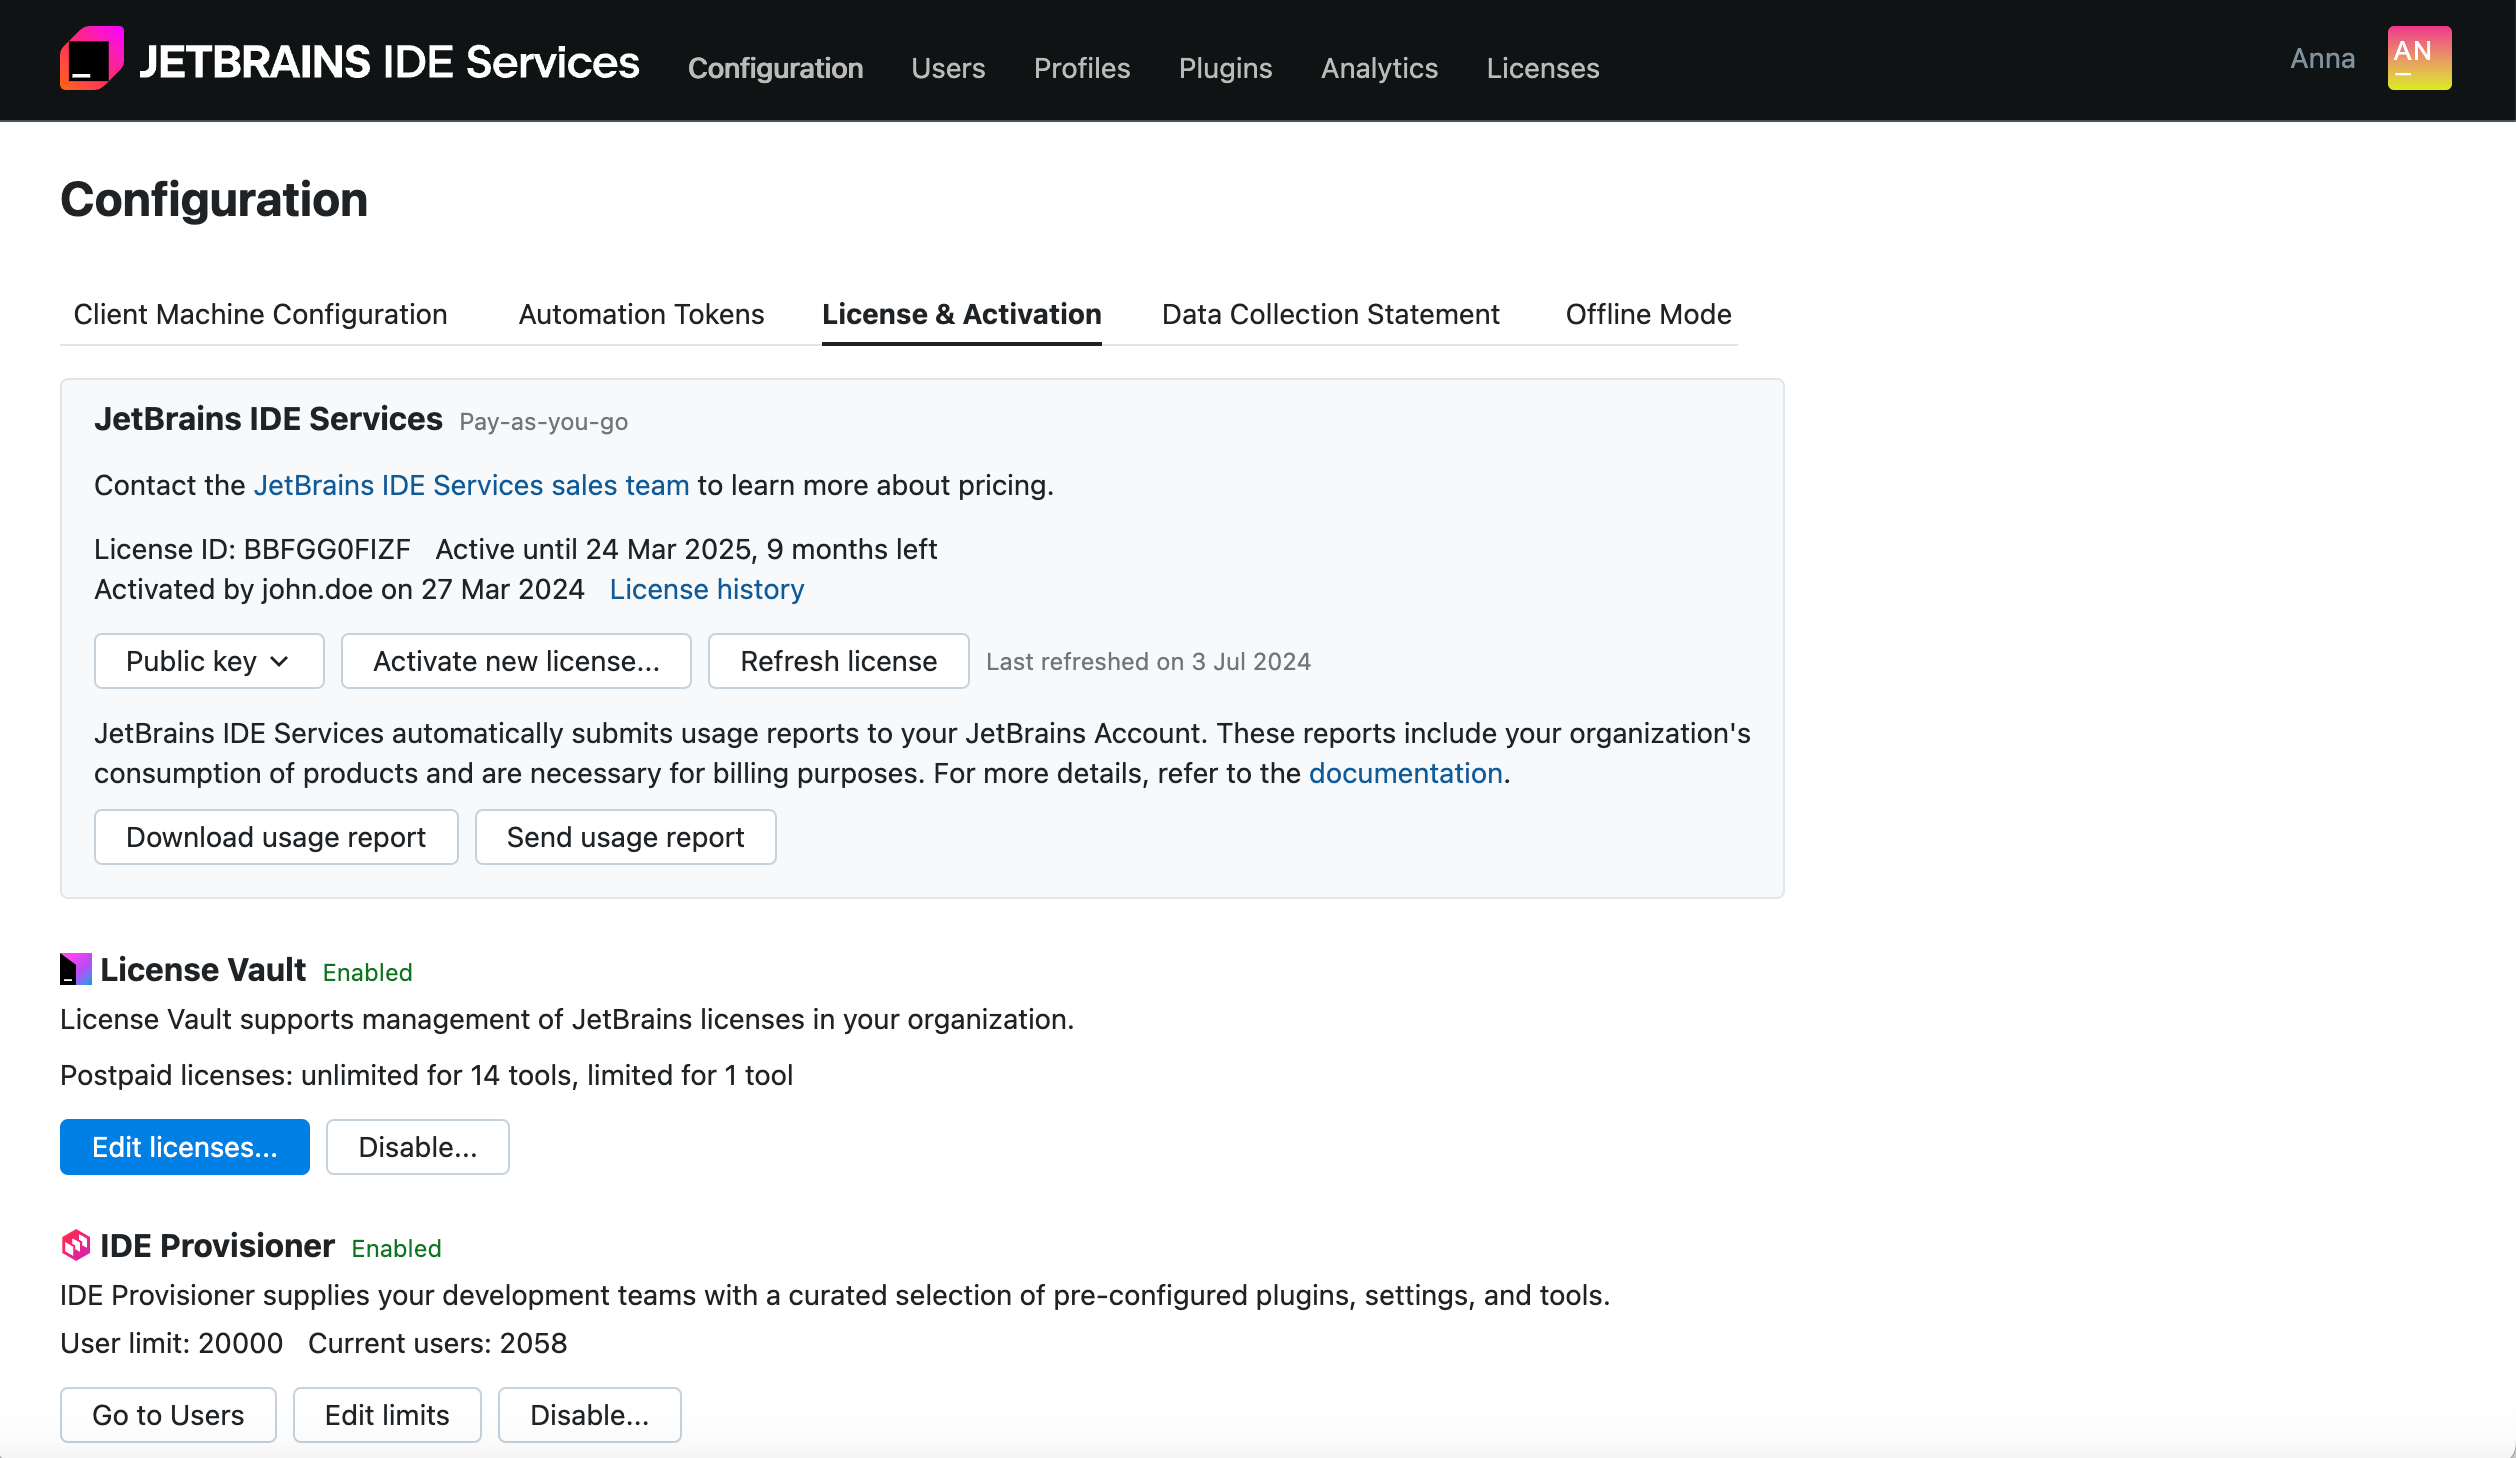Screen dimensions: 2516x1458
Task: Click the Postpaid licenses summary line
Action: (426, 1075)
